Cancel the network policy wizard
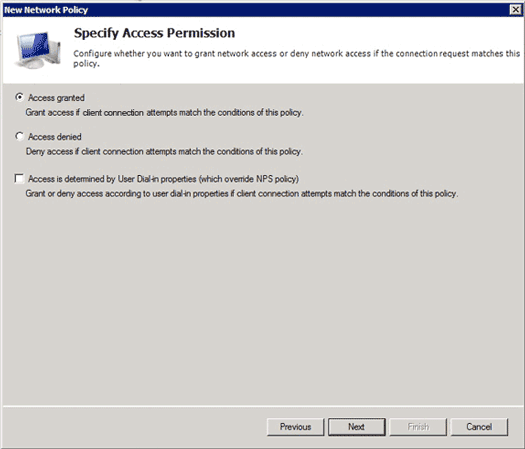Screen dimensions: 525x449 (x=479, y=427)
